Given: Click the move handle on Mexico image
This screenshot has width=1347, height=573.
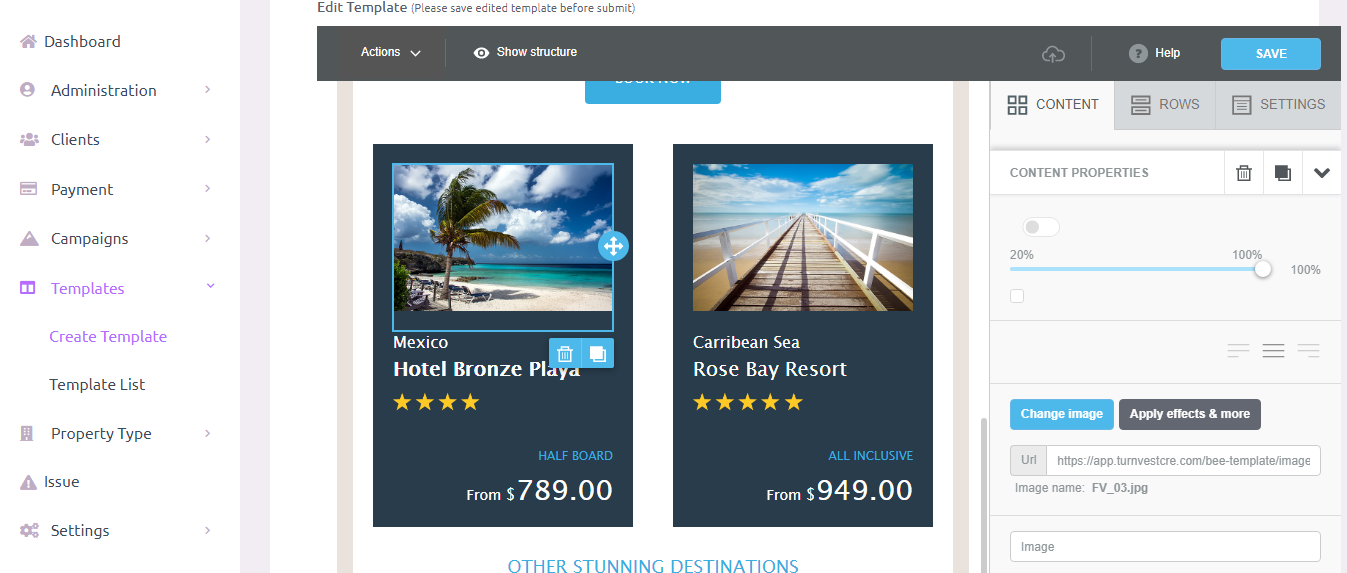Looking at the screenshot, I should pyautogui.click(x=613, y=246).
